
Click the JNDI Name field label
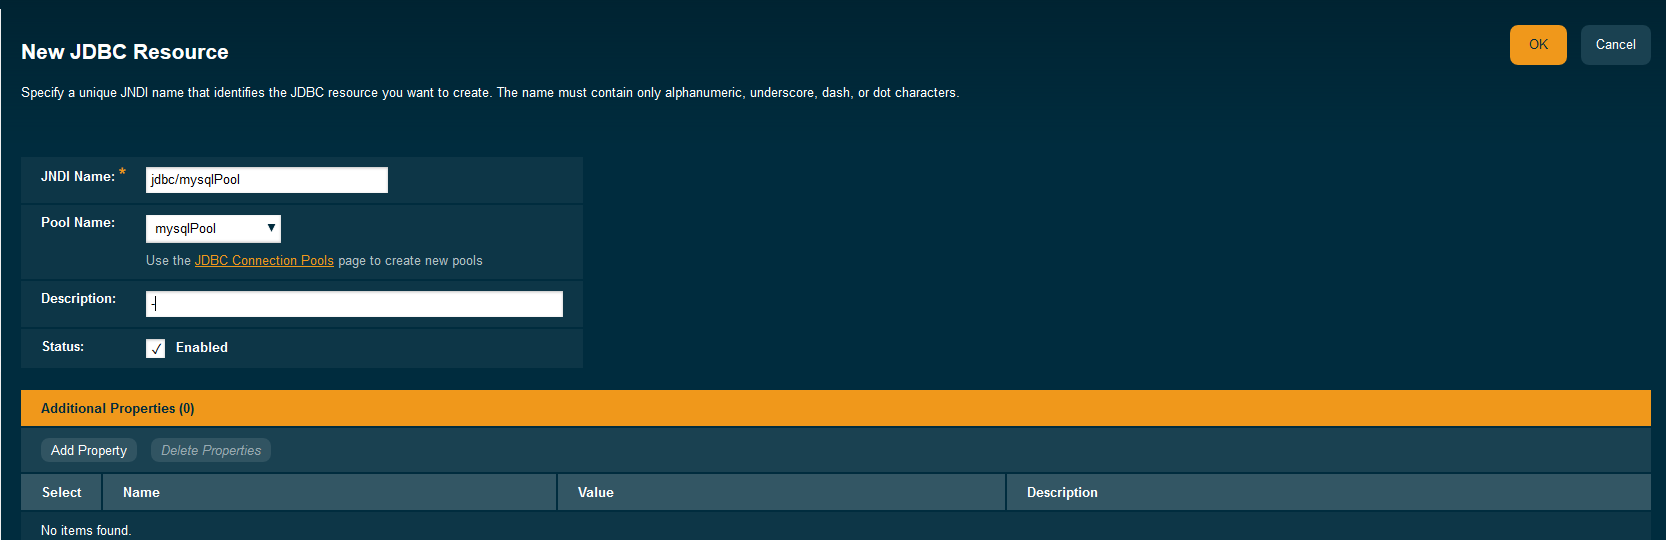[78, 177]
